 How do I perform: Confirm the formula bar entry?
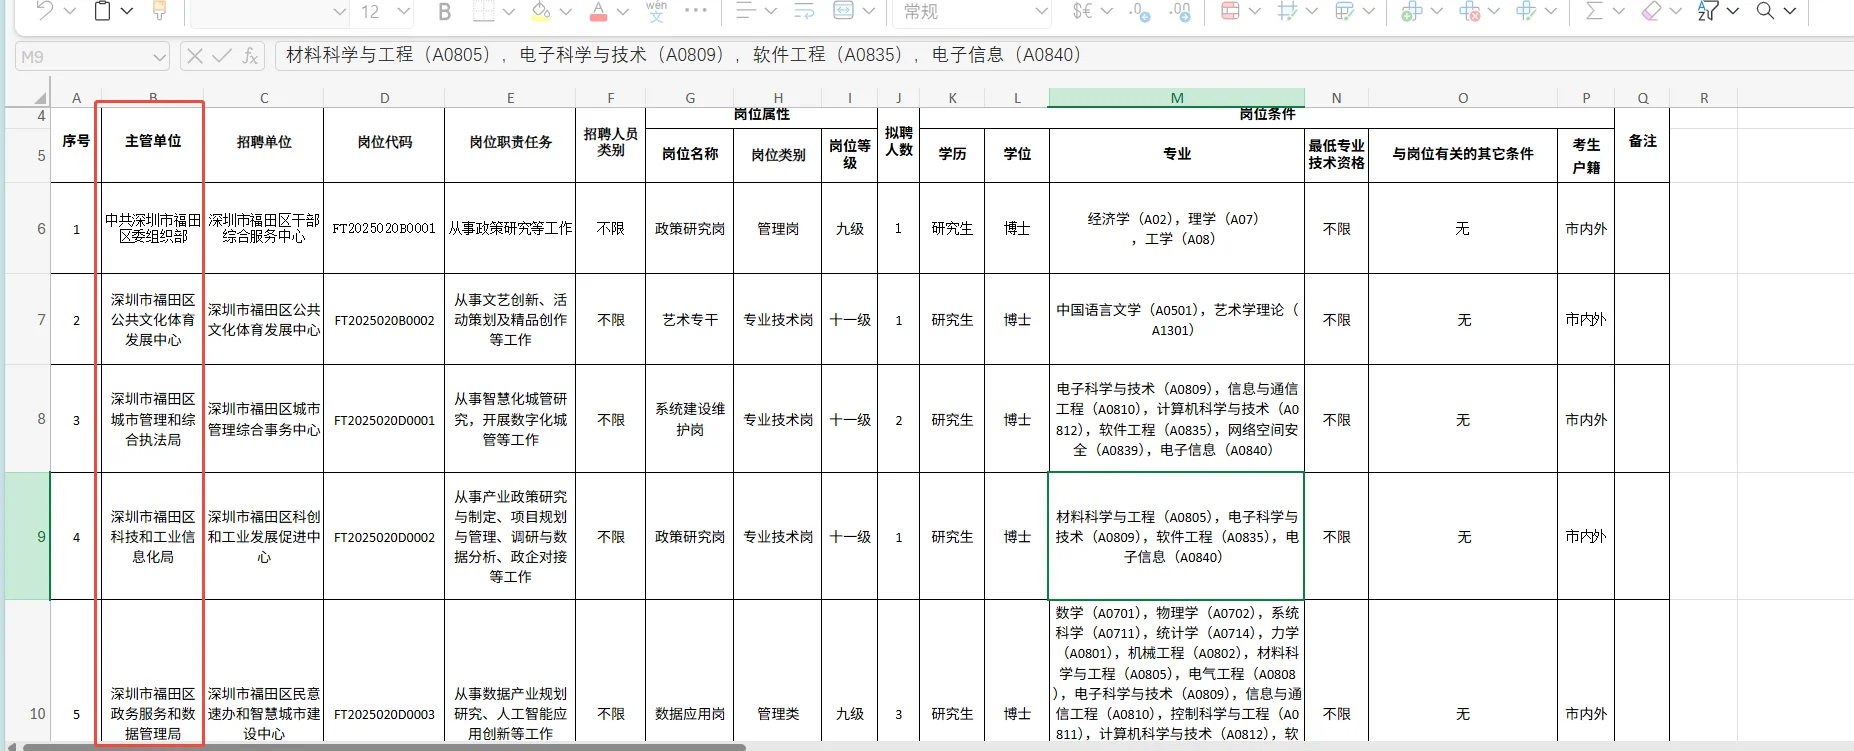click(222, 56)
